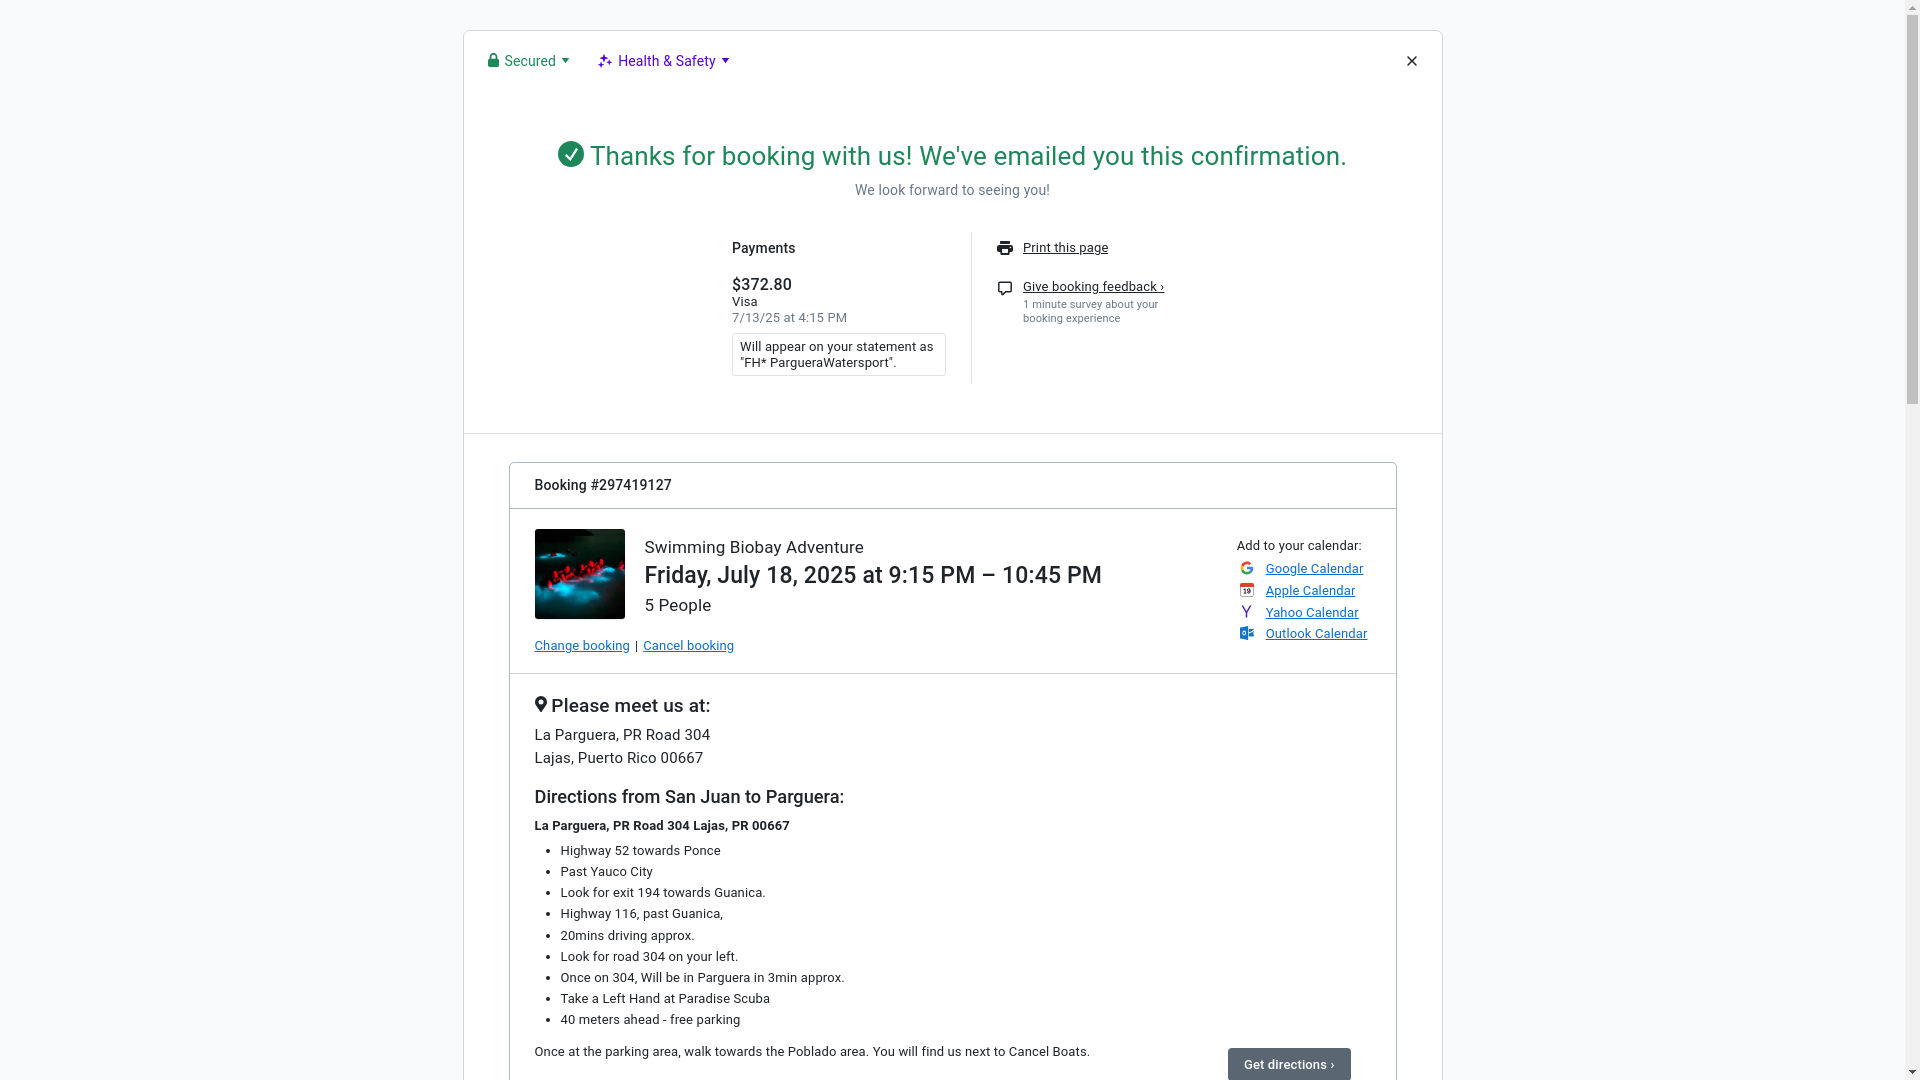The height and width of the screenshot is (1080, 1920).
Task: Click the 7/13/25 at 4:15 PM timestamp
Action: point(789,318)
